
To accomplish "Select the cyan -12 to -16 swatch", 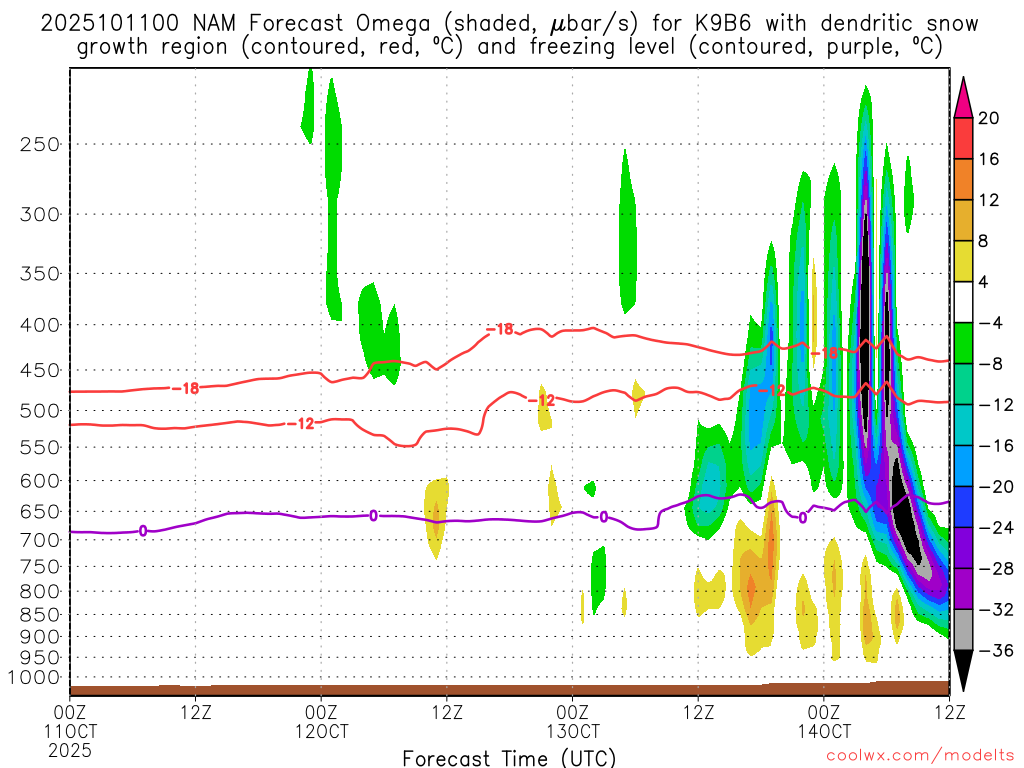I will 963,425.
